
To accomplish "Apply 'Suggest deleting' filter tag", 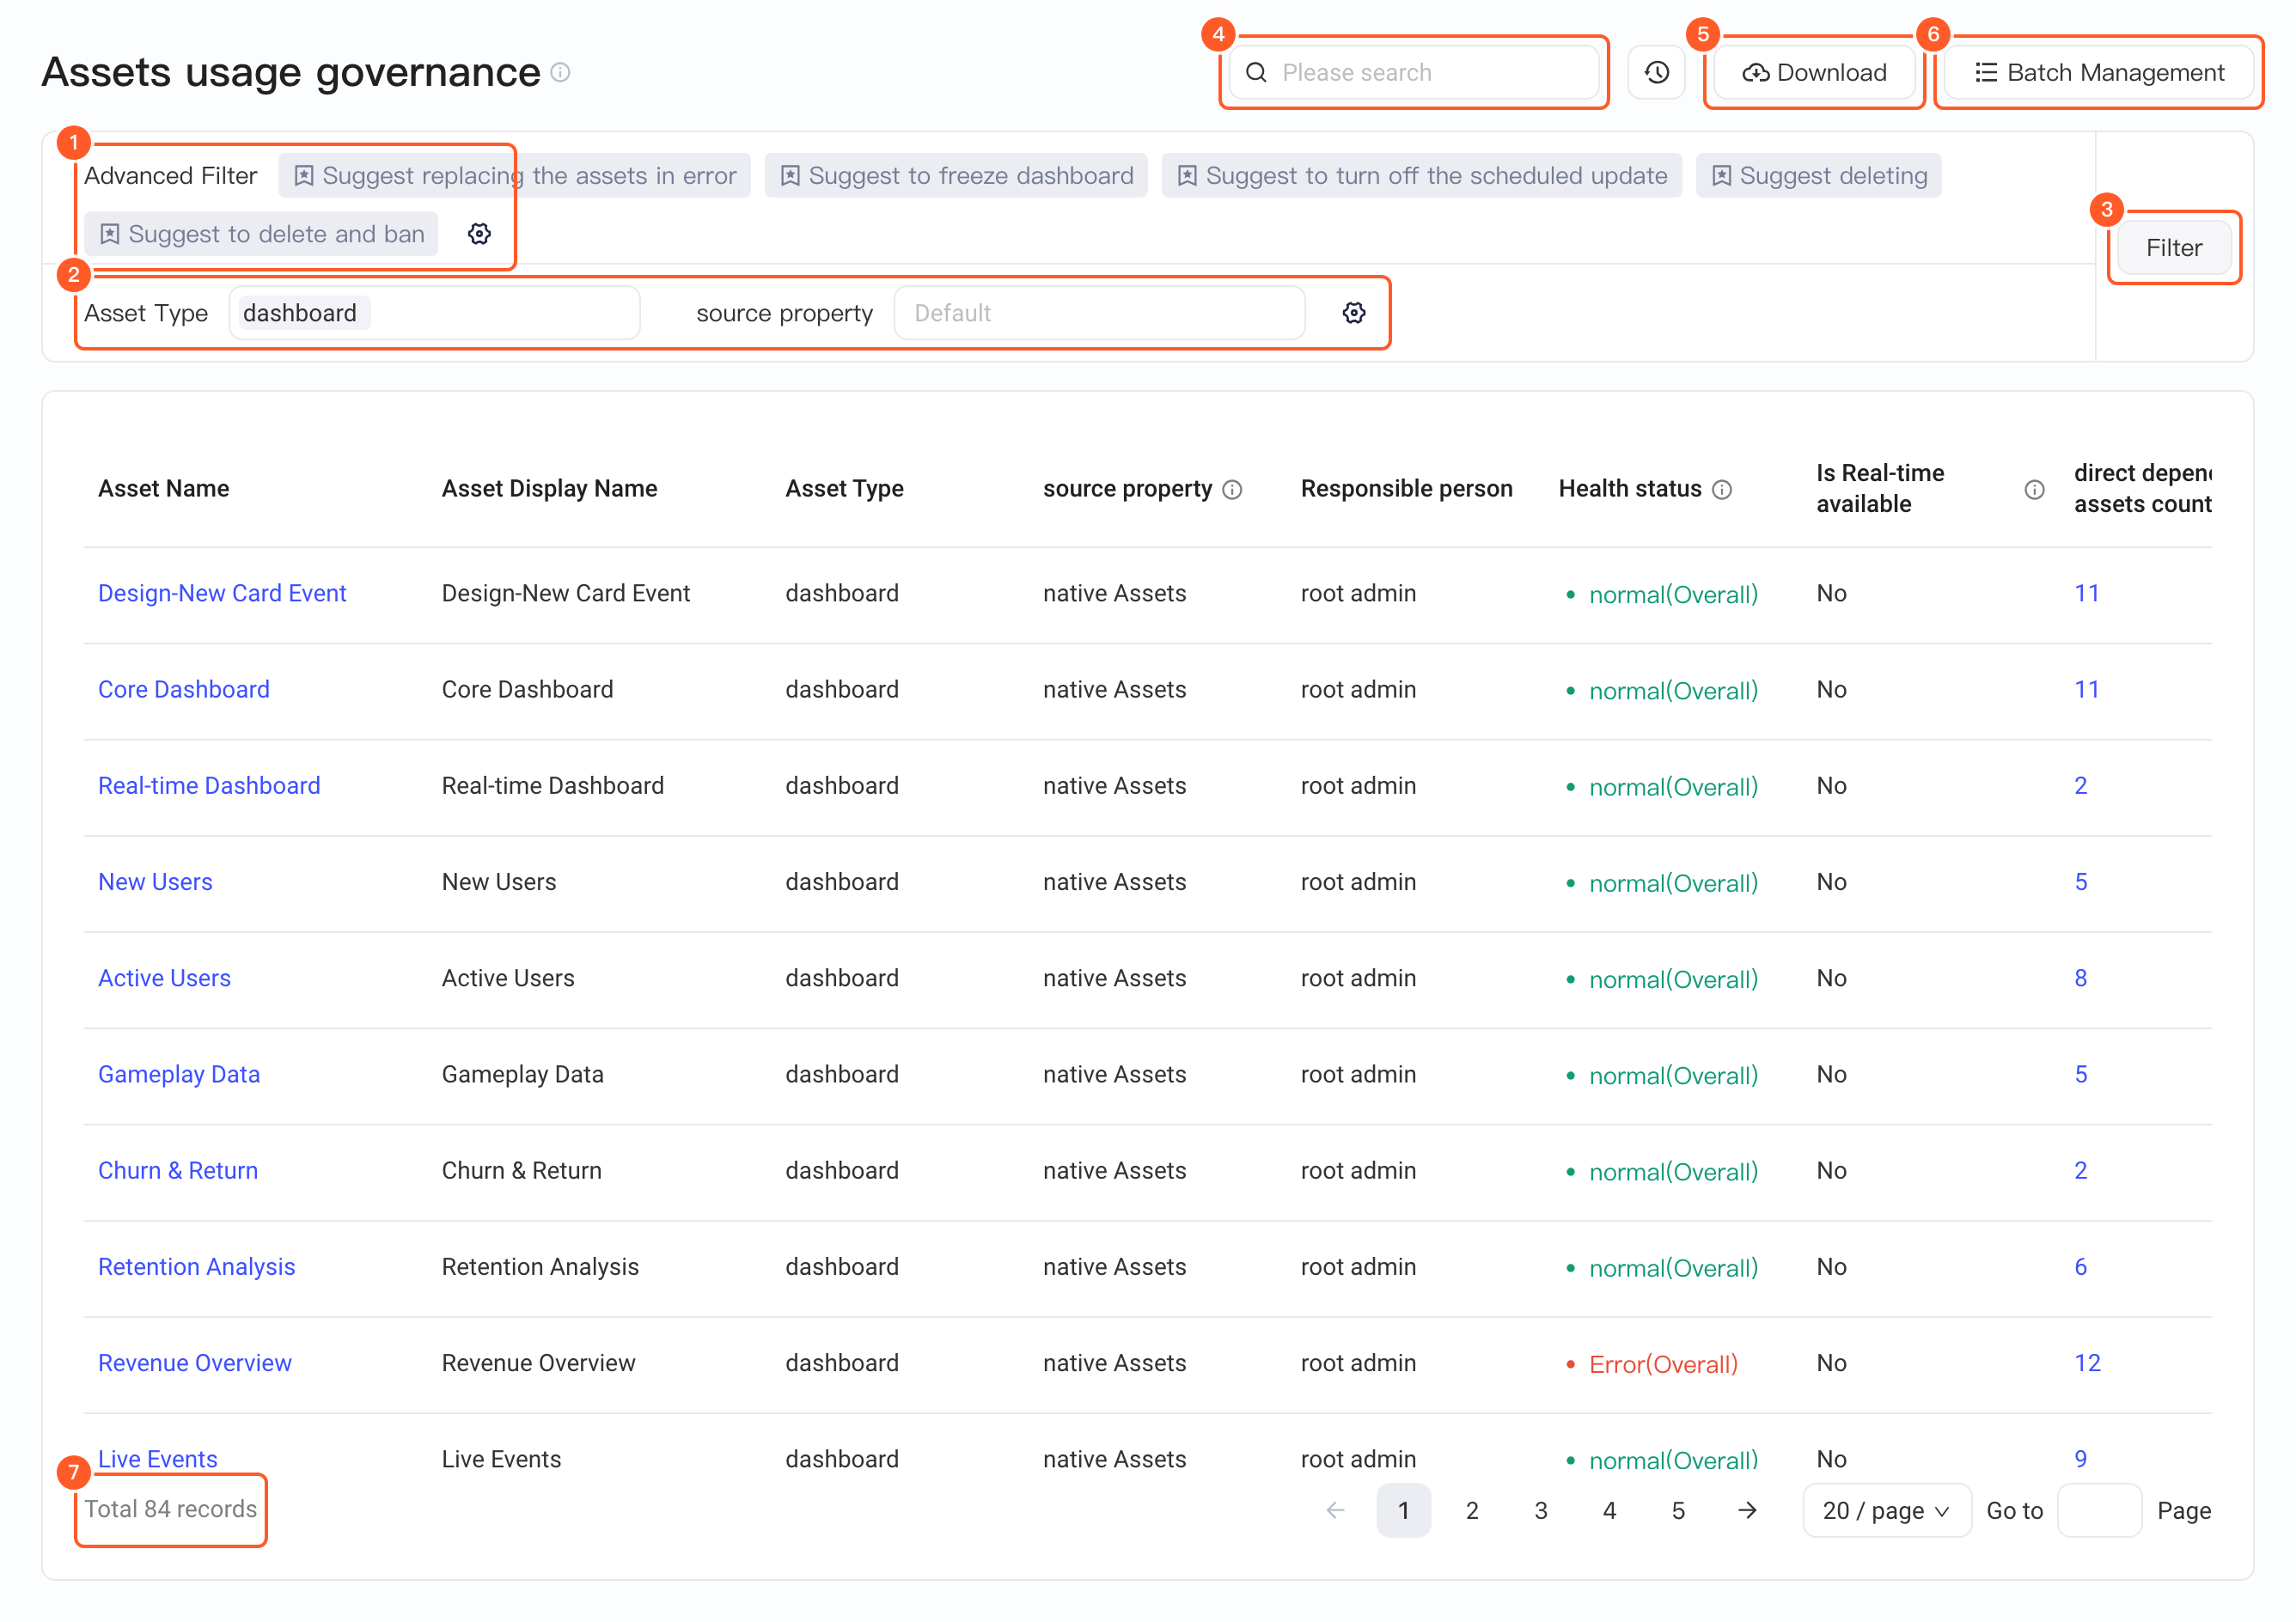I will 1818,176.
